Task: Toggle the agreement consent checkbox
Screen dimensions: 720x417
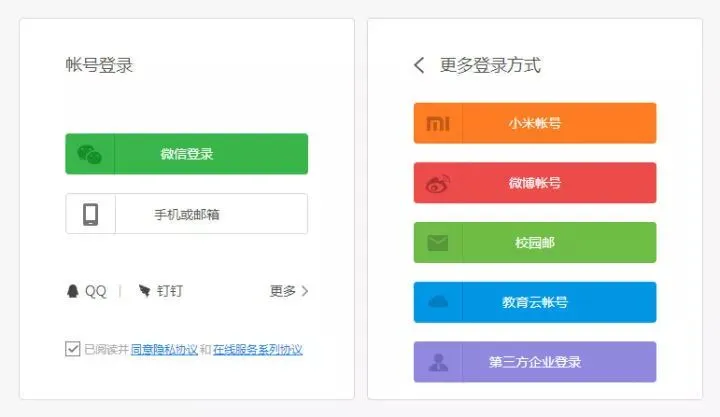Action: pyautogui.click(x=73, y=349)
